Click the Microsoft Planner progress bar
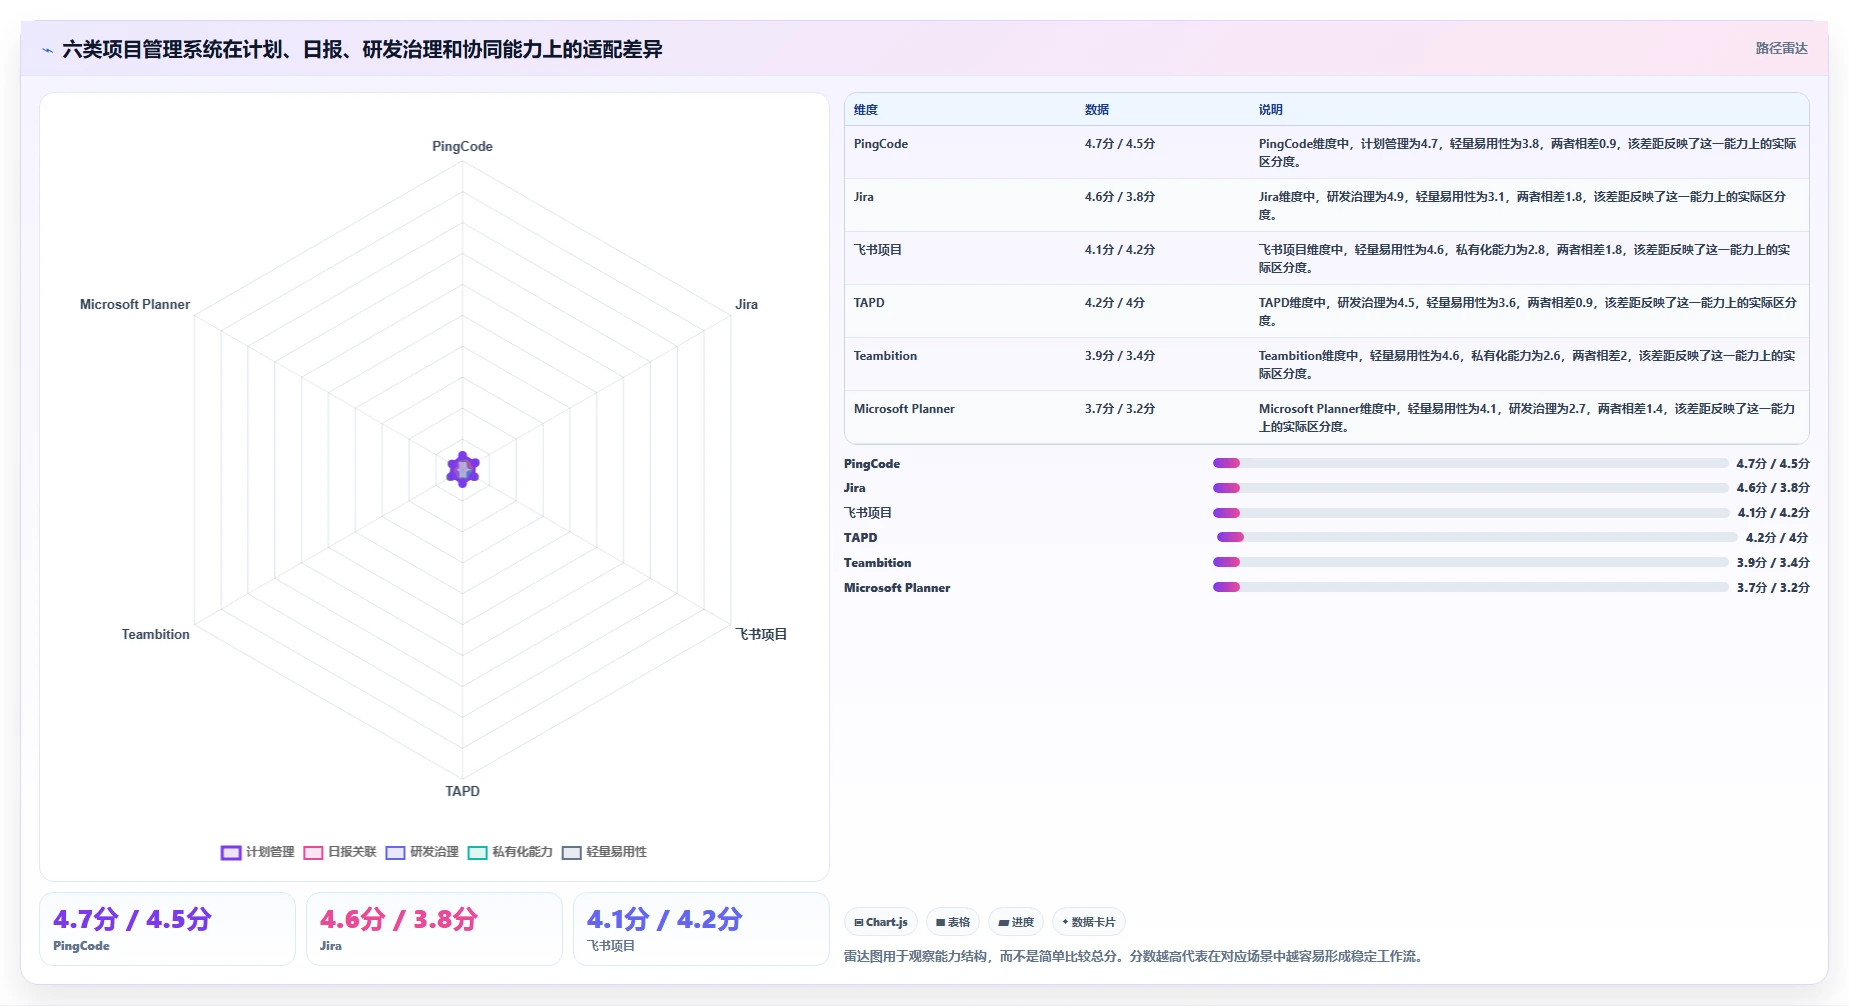This screenshot has height=1006, width=1849. click(1471, 587)
